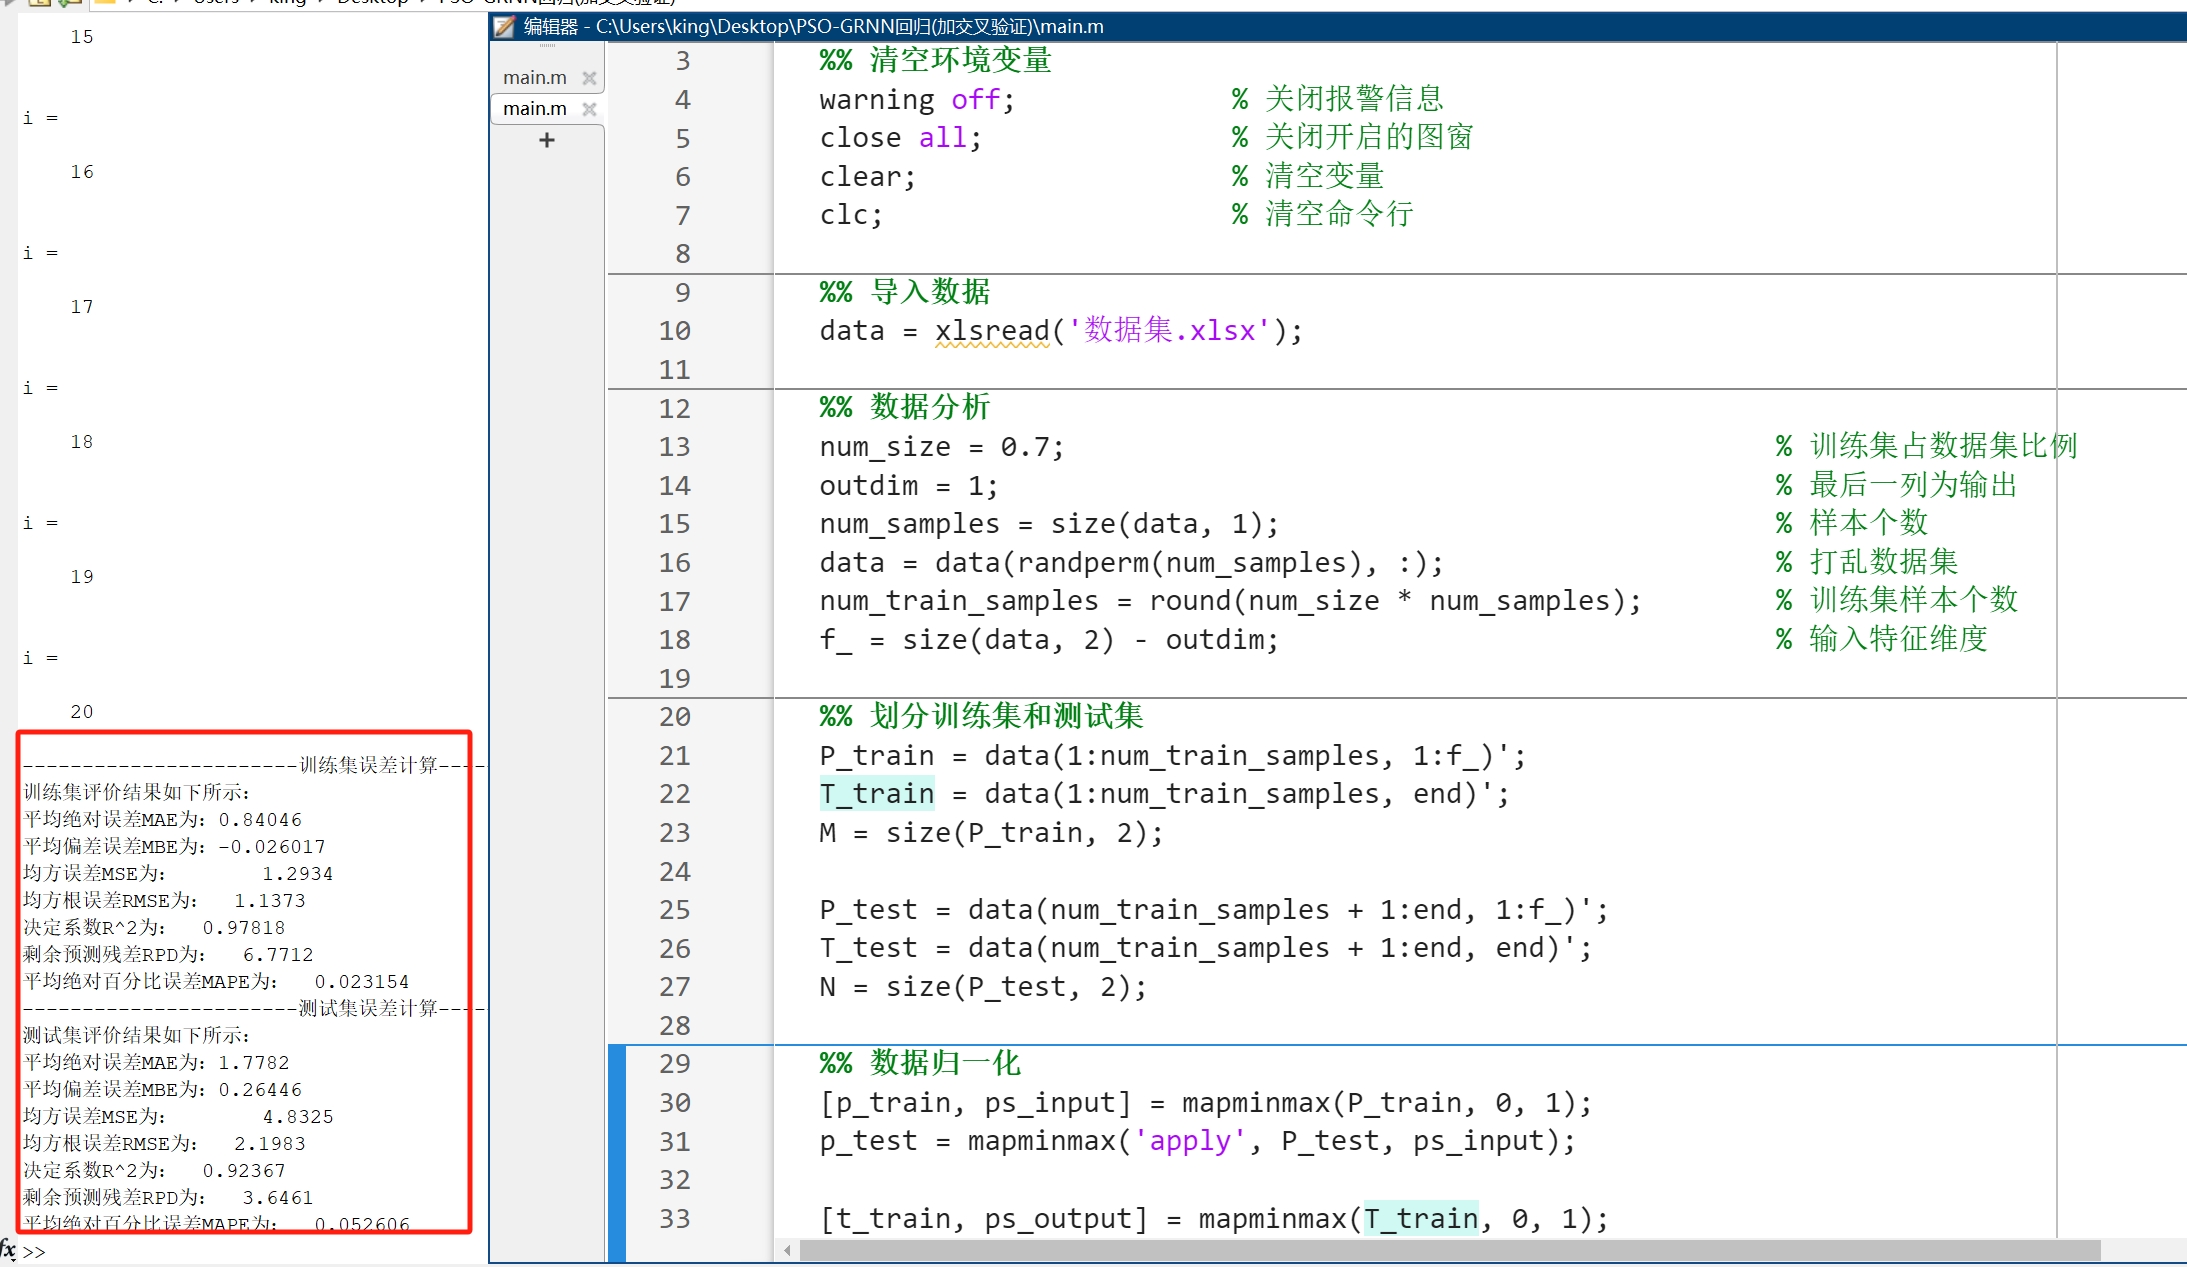Click the horizontal scrollbar left arrow

click(787, 1250)
